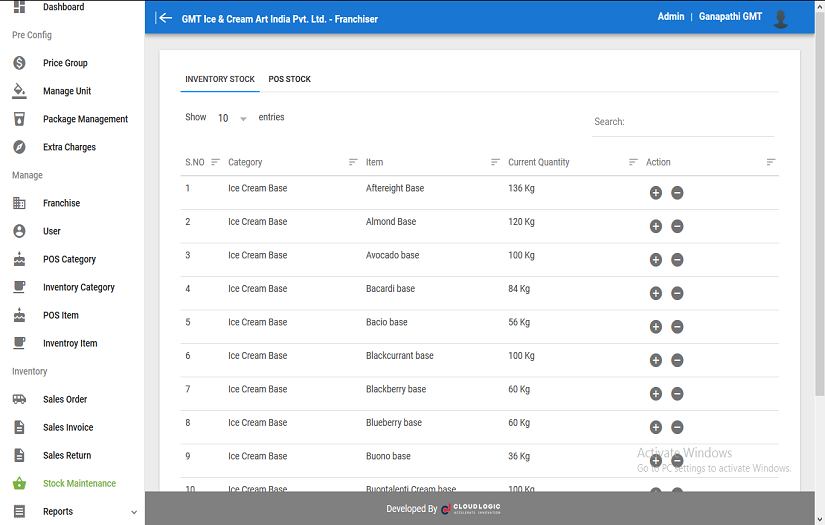Reduce stock for Avocado base
Viewport: 825px width, 525px height.
click(677, 260)
